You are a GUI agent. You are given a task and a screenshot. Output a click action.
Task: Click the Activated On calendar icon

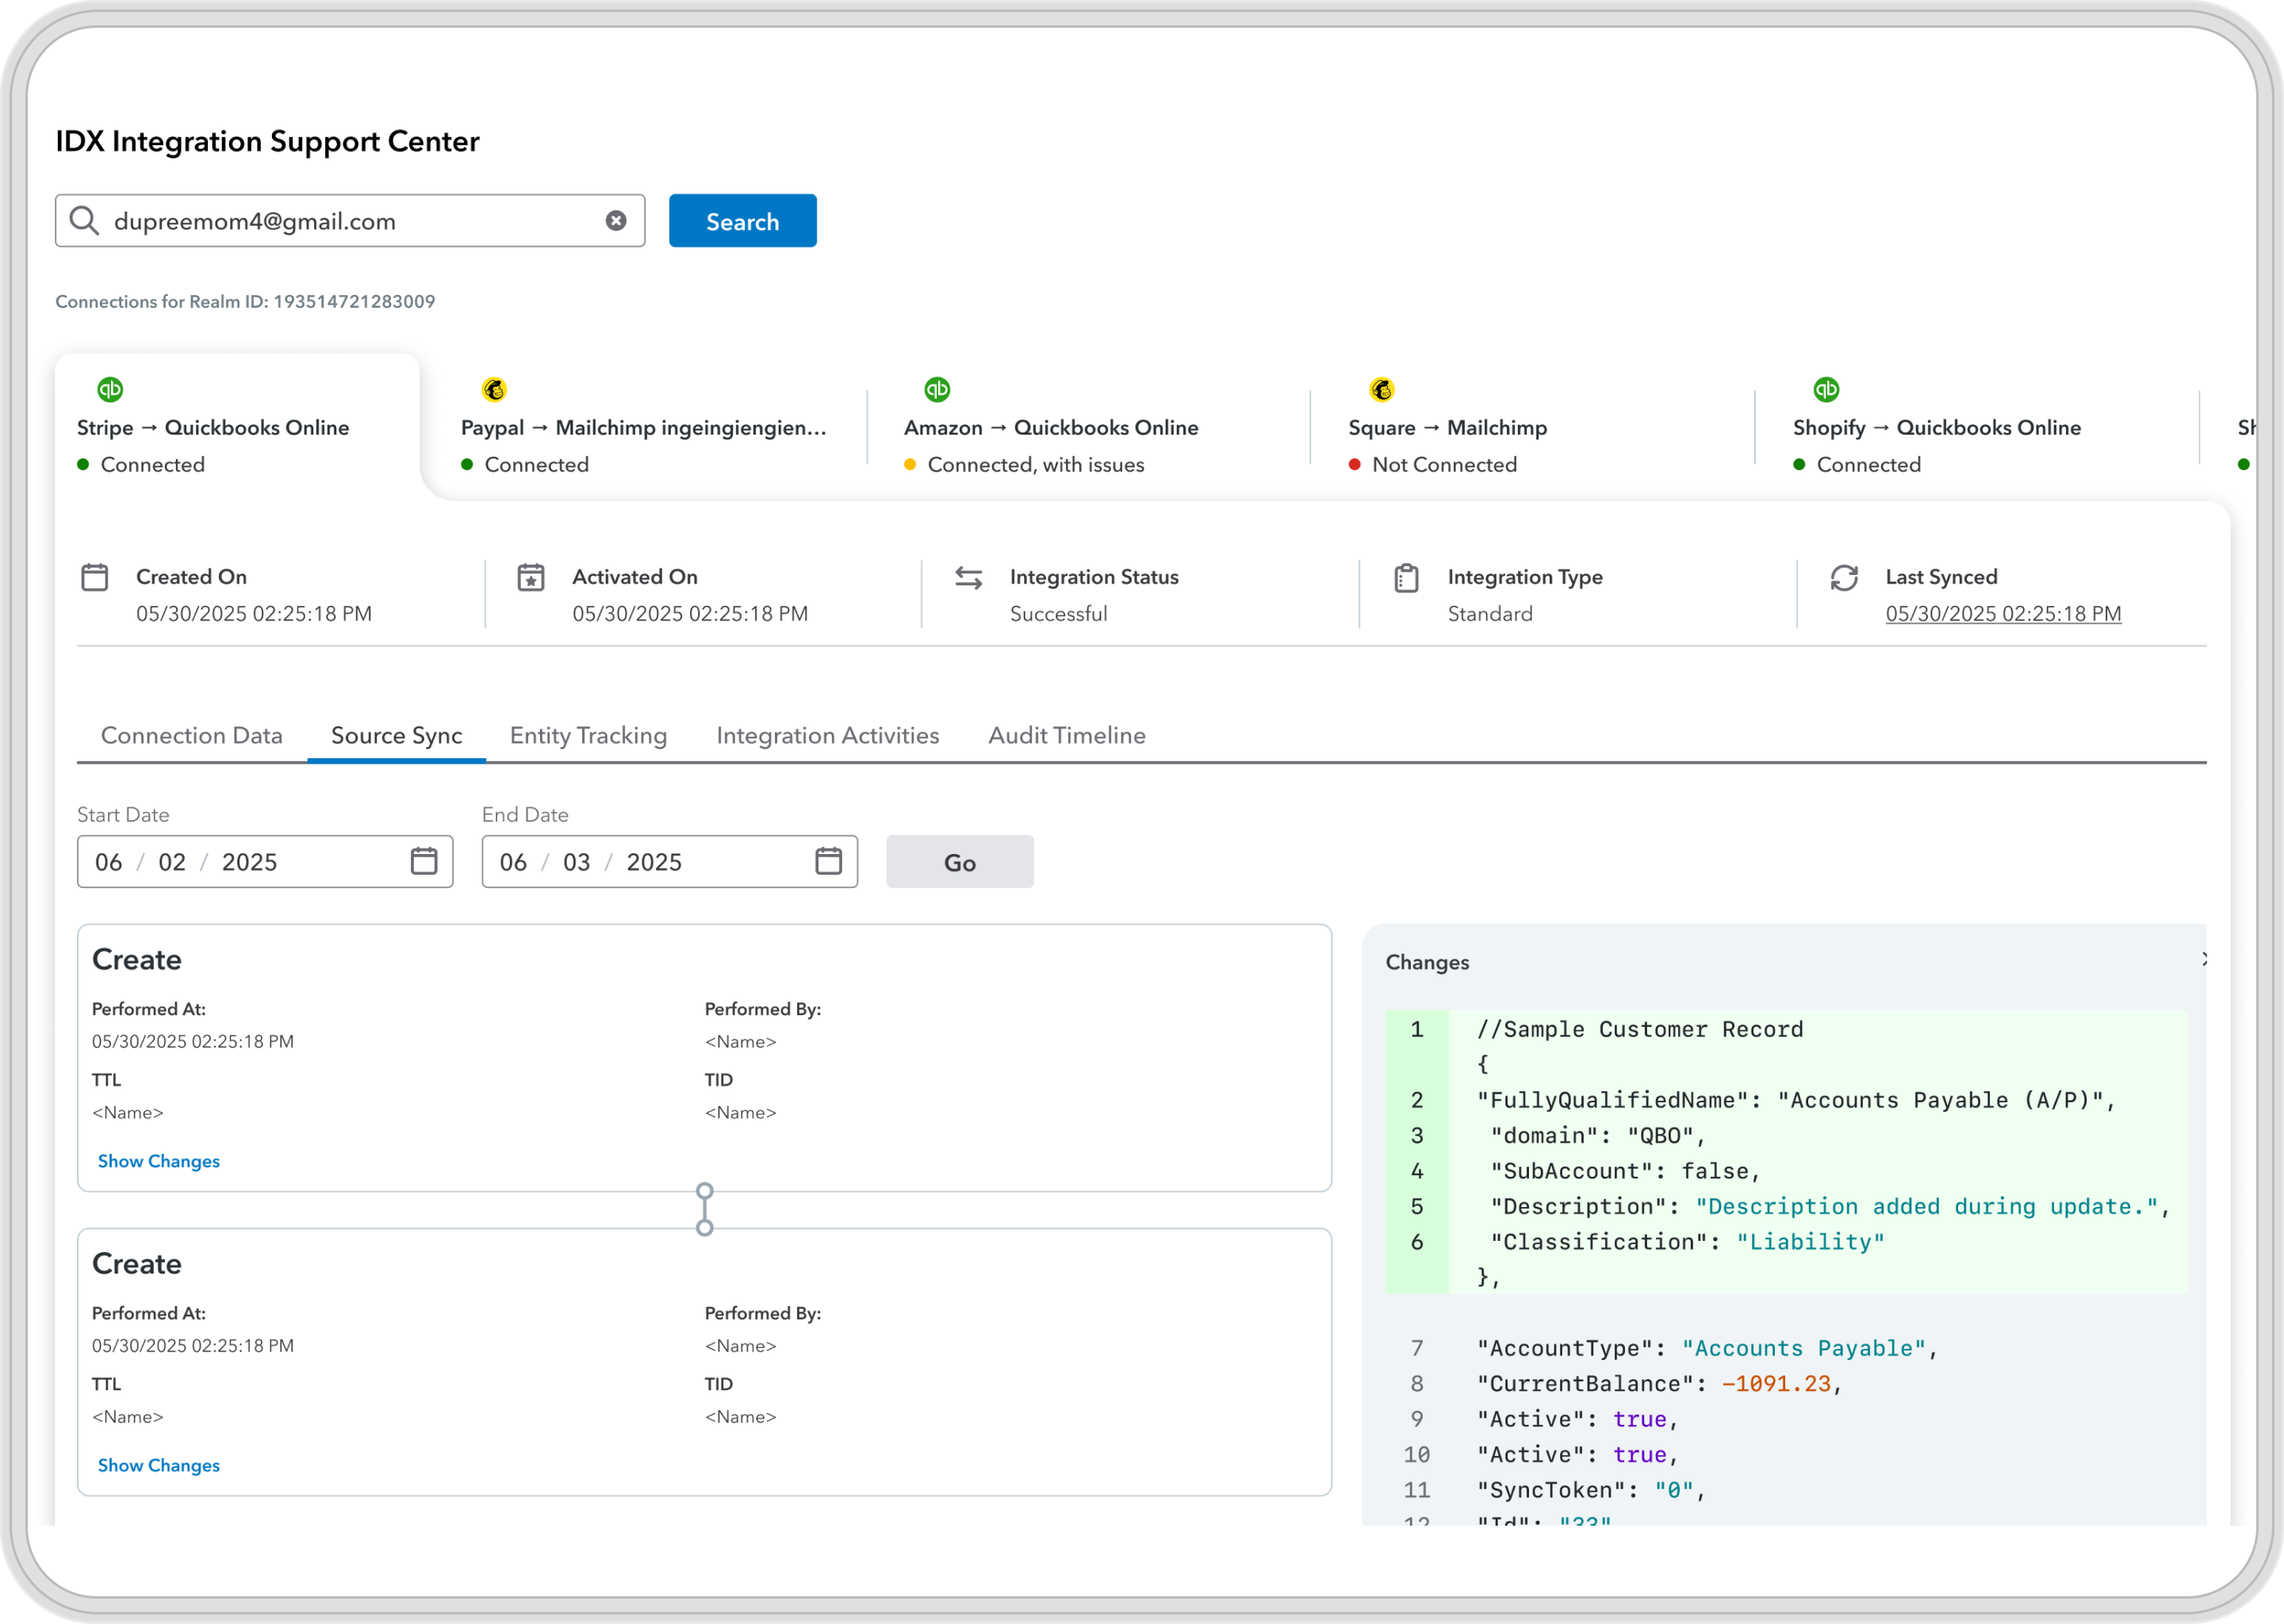[531, 577]
